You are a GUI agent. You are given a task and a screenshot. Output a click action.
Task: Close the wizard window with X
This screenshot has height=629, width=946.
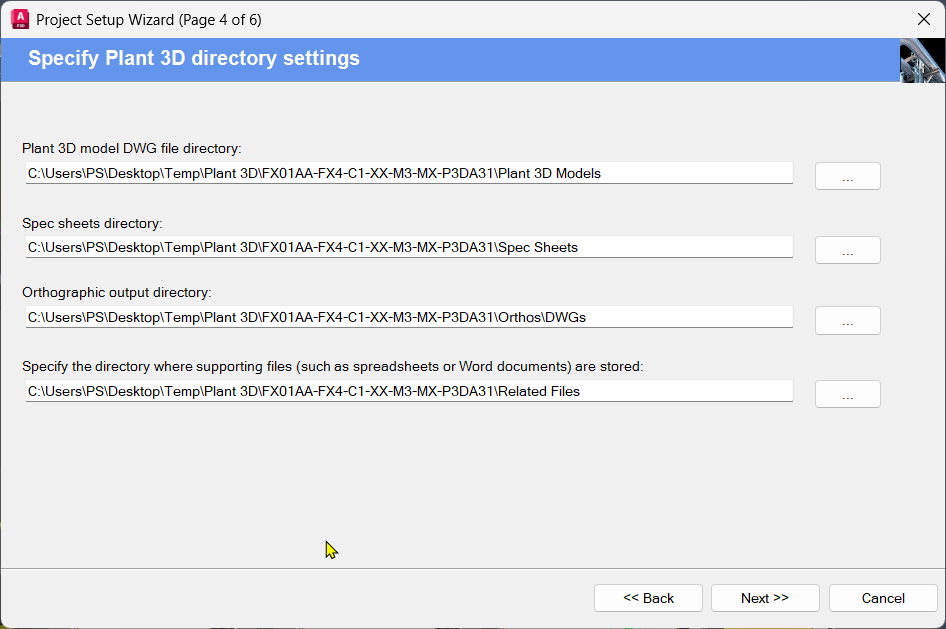[x=924, y=19]
